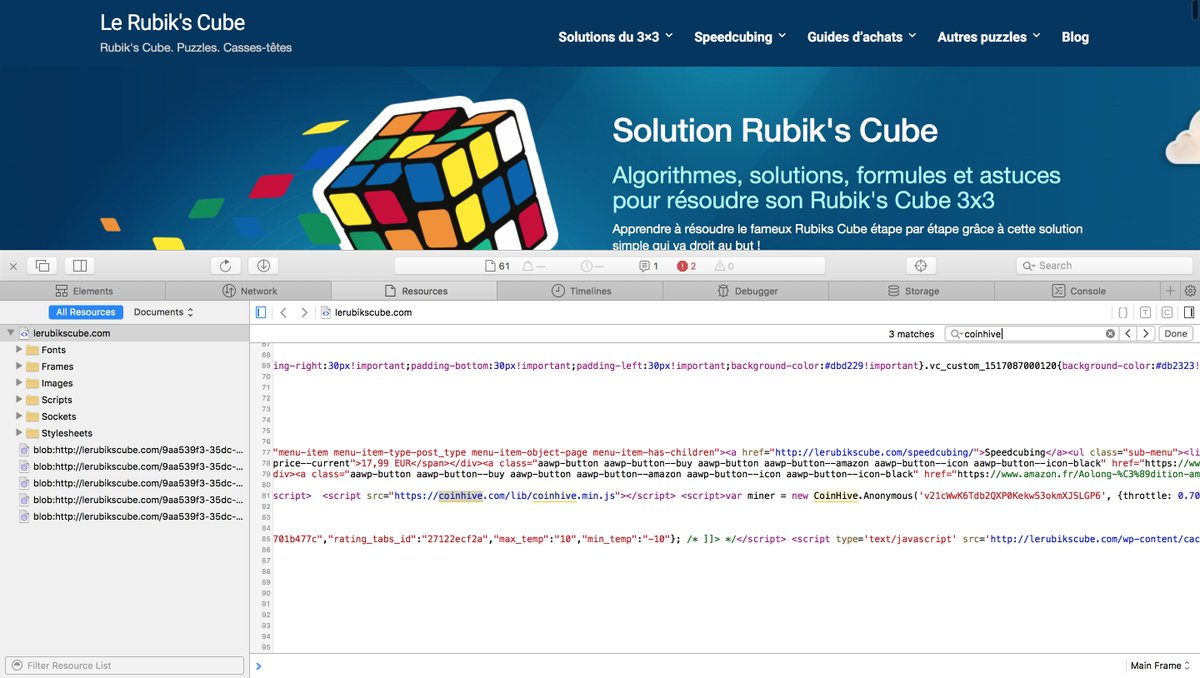
Task: Click the Le Rubik's Cube site title
Action: pyautogui.click(x=172, y=22)
